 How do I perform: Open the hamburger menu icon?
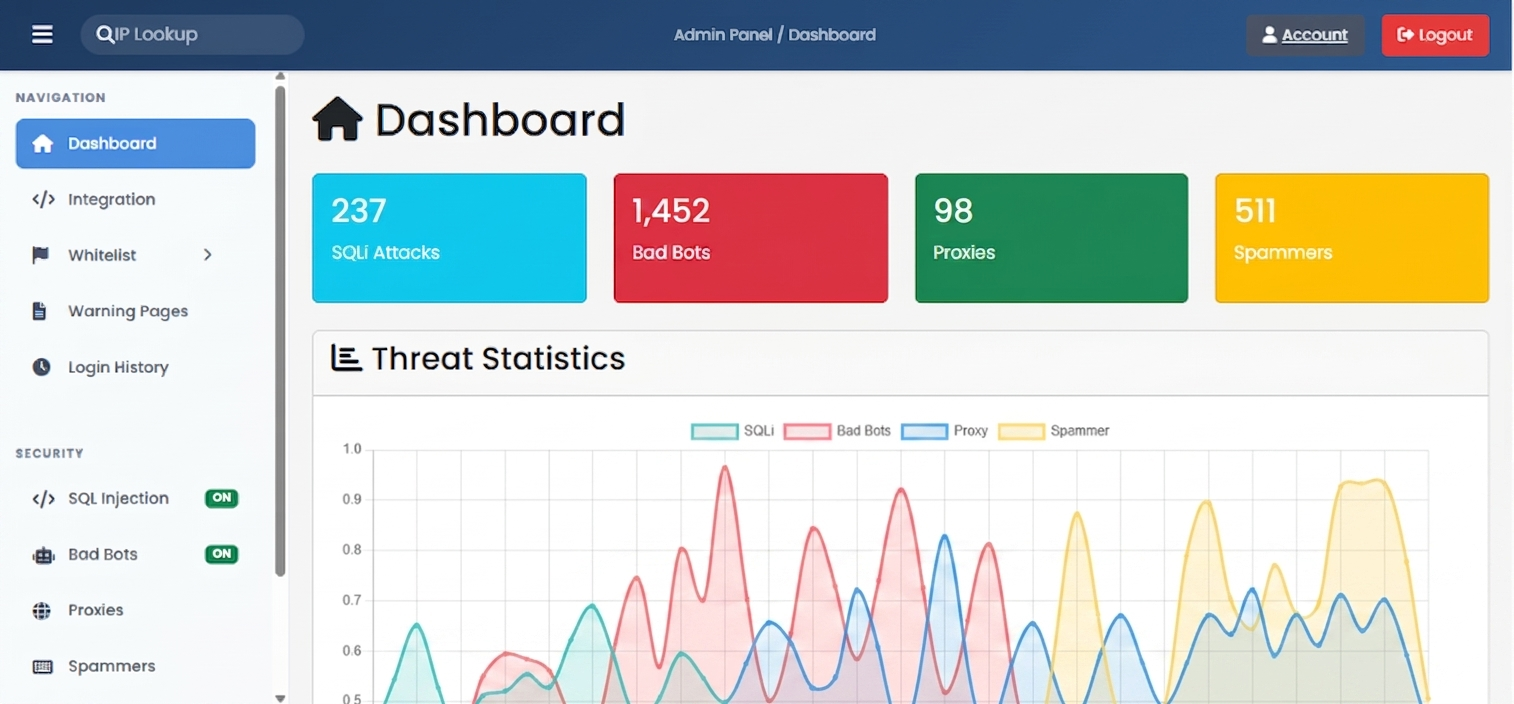tap(42, 35)
